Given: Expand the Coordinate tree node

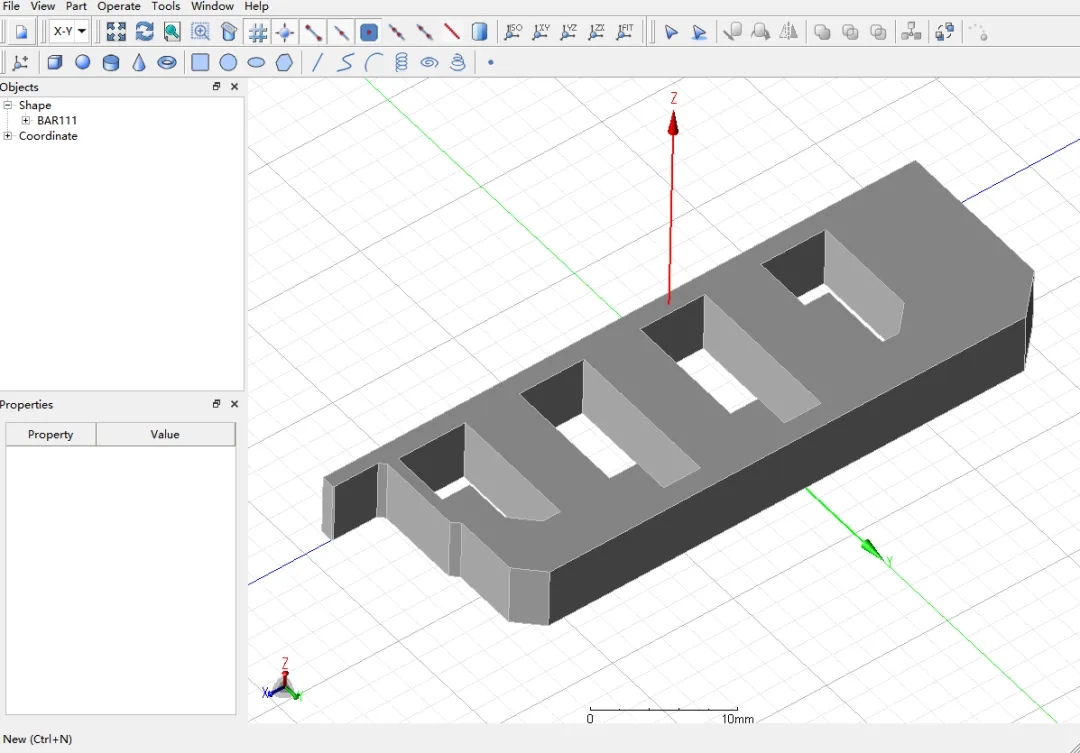Looking at the screenshot, I should point(8,136).
